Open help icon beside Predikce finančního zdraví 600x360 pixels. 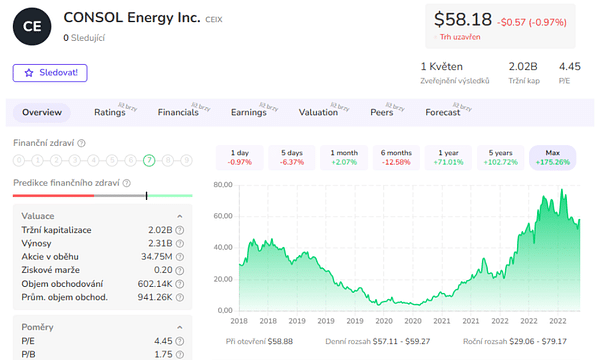127,183
